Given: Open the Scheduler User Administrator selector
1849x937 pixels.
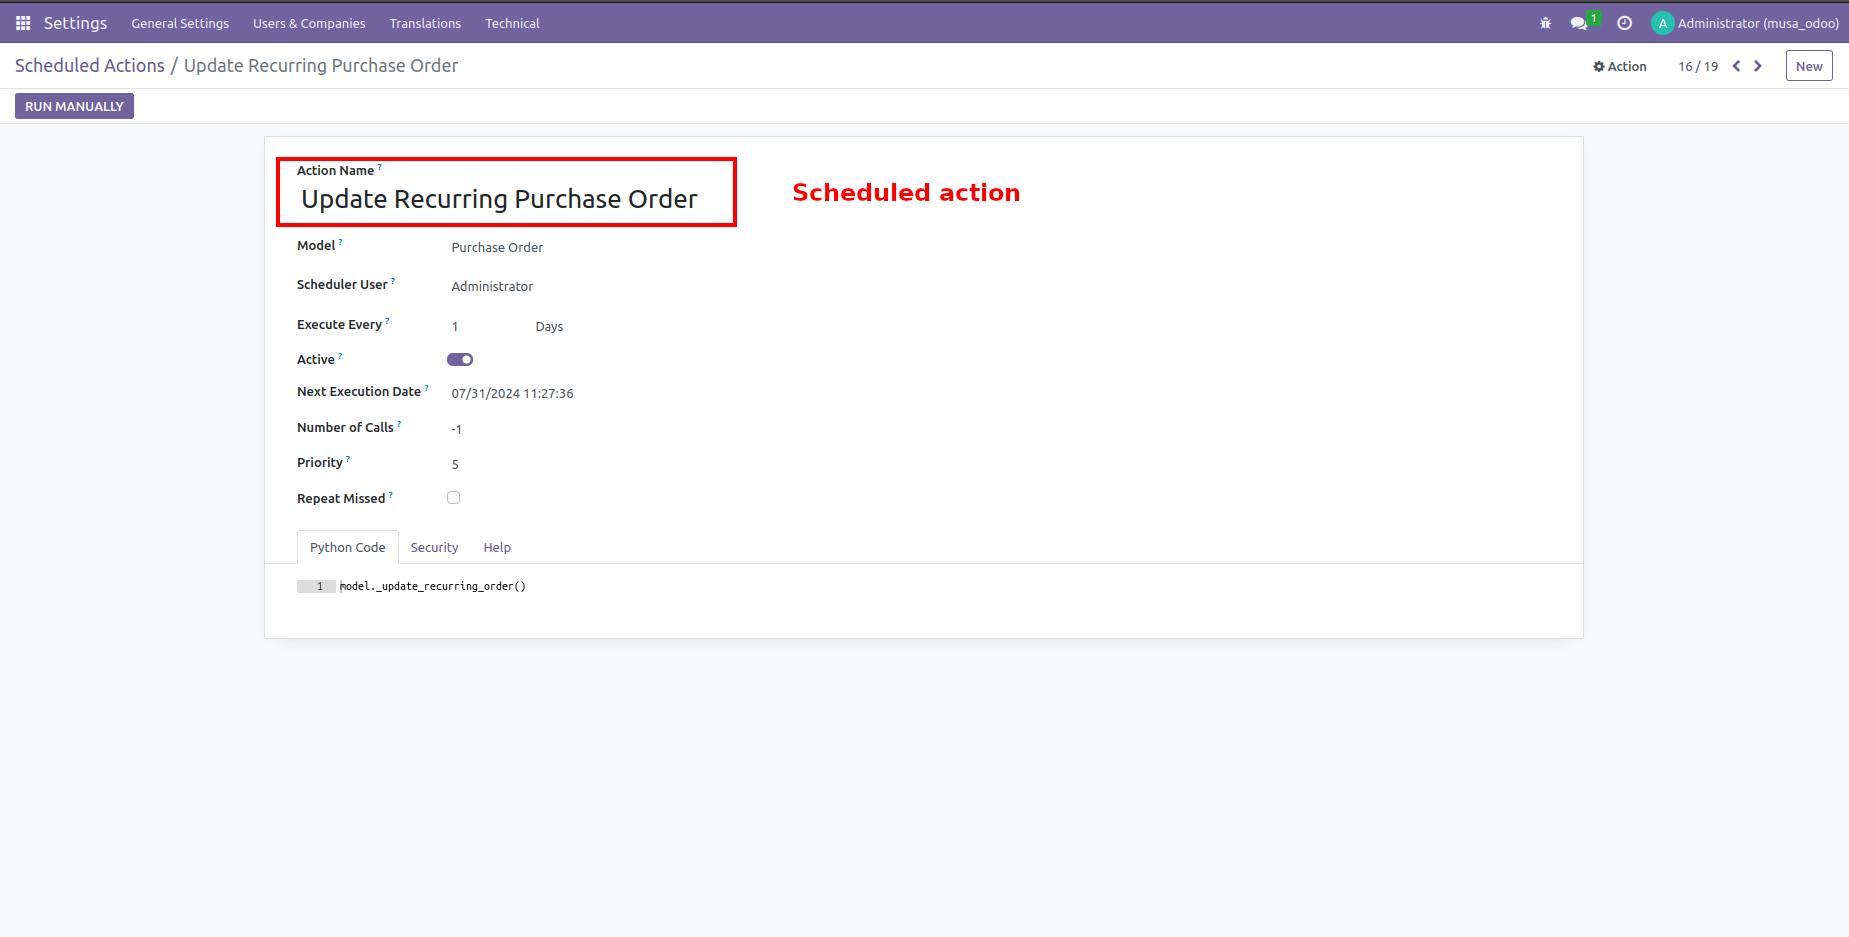Looking at the screenshot, I should pos(492,286).
